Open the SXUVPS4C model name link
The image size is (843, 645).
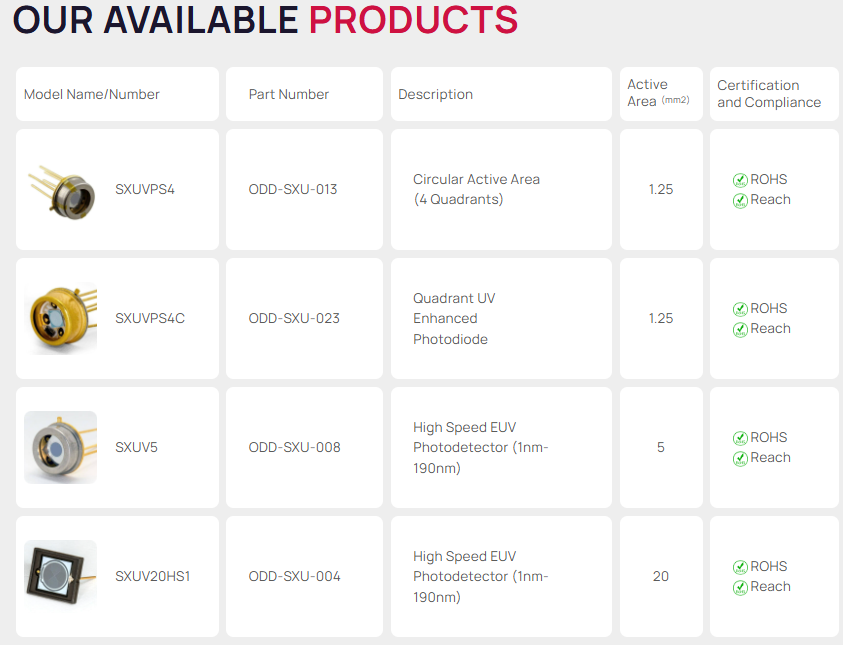pos(150,318)
